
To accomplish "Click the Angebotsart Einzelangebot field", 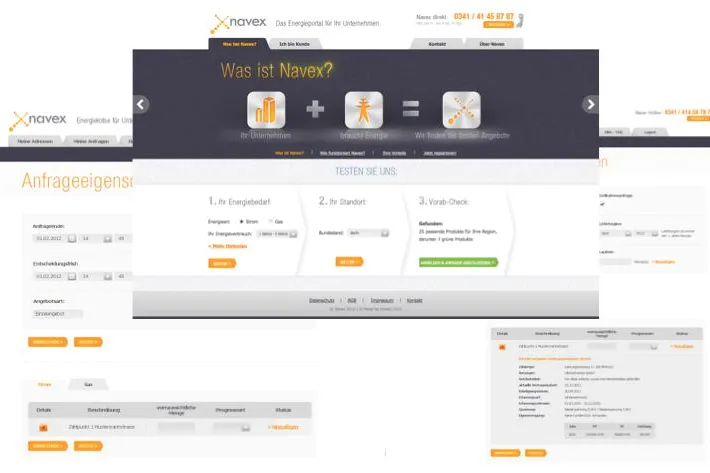I will pos(58,314).
